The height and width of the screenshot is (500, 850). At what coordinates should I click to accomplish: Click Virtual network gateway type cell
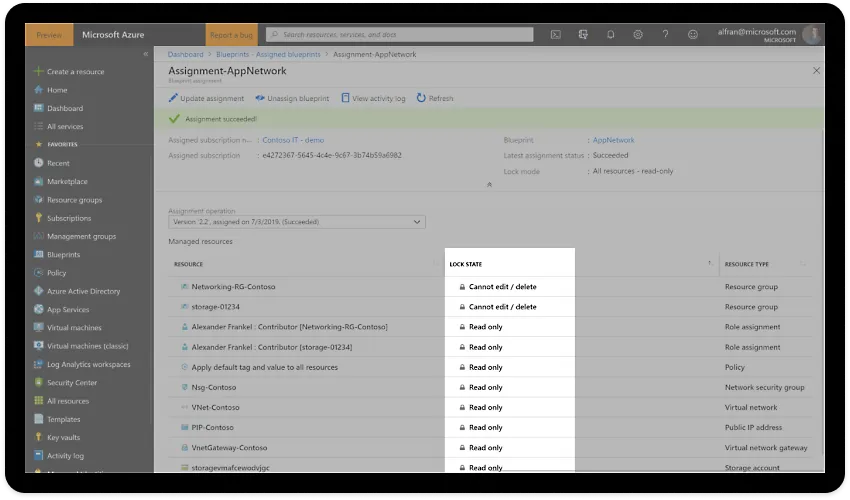click(x=765, y=448)
